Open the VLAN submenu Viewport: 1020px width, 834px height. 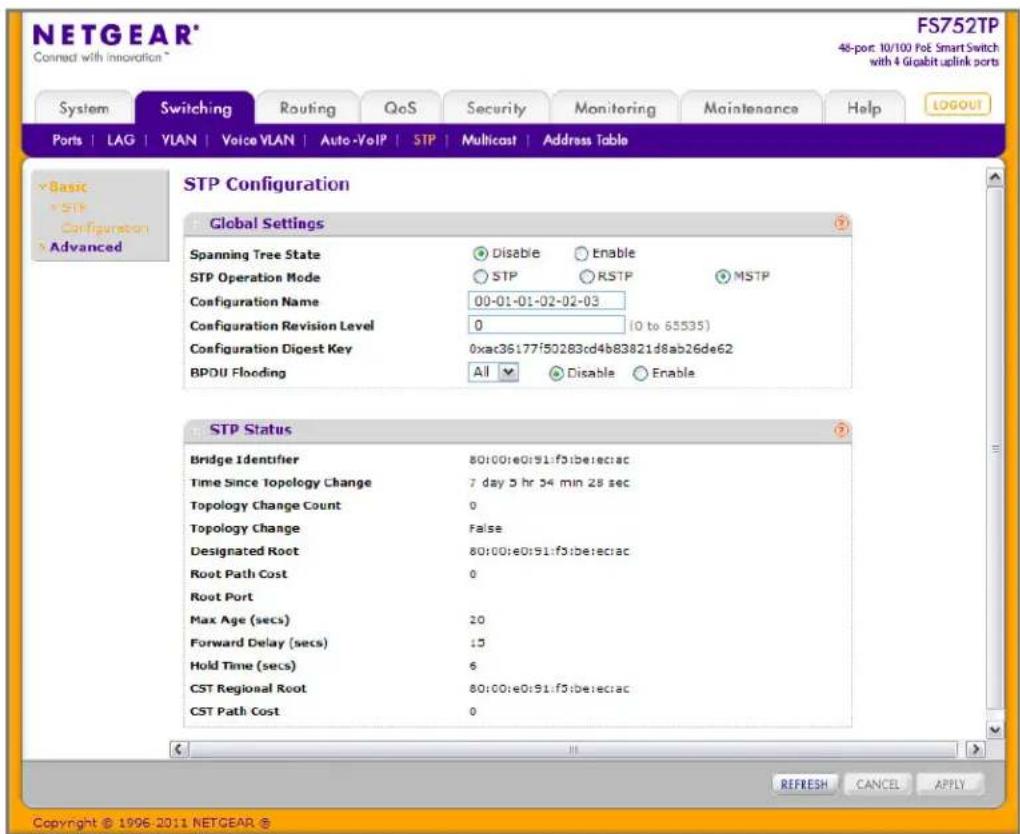179,140
